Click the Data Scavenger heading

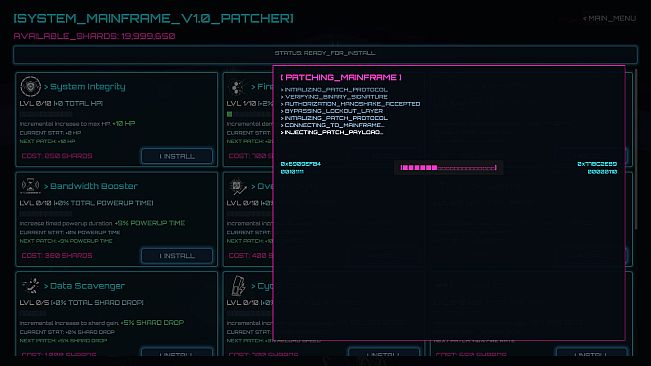84,286
